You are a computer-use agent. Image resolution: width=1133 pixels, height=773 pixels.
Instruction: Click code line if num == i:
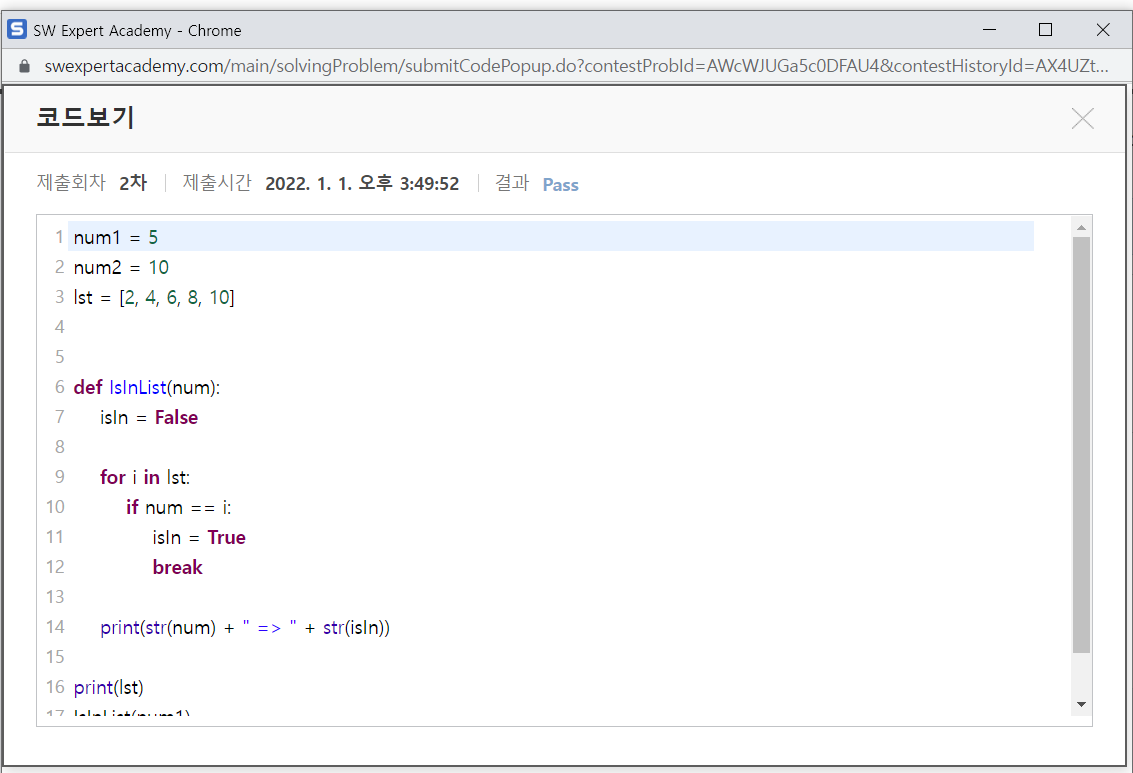(x=178, y=508)
